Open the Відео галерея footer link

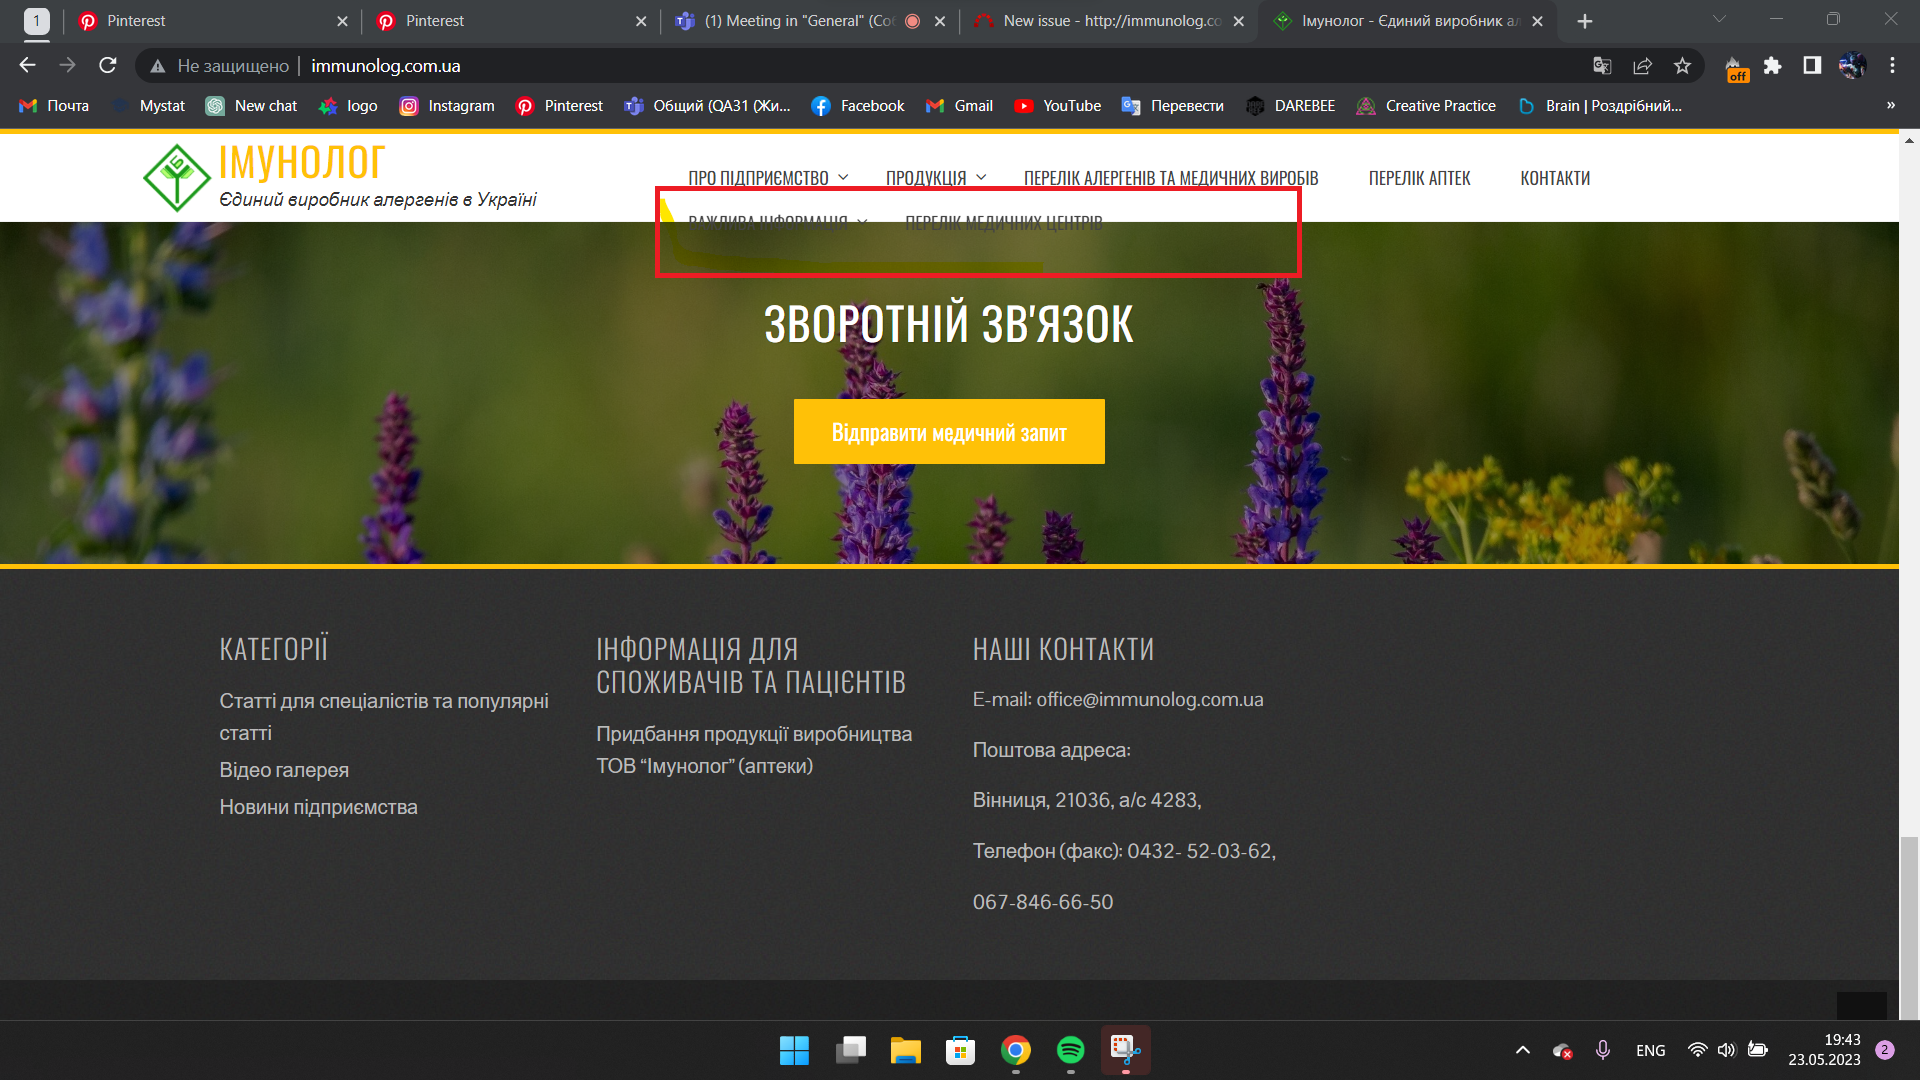(284, 770)
